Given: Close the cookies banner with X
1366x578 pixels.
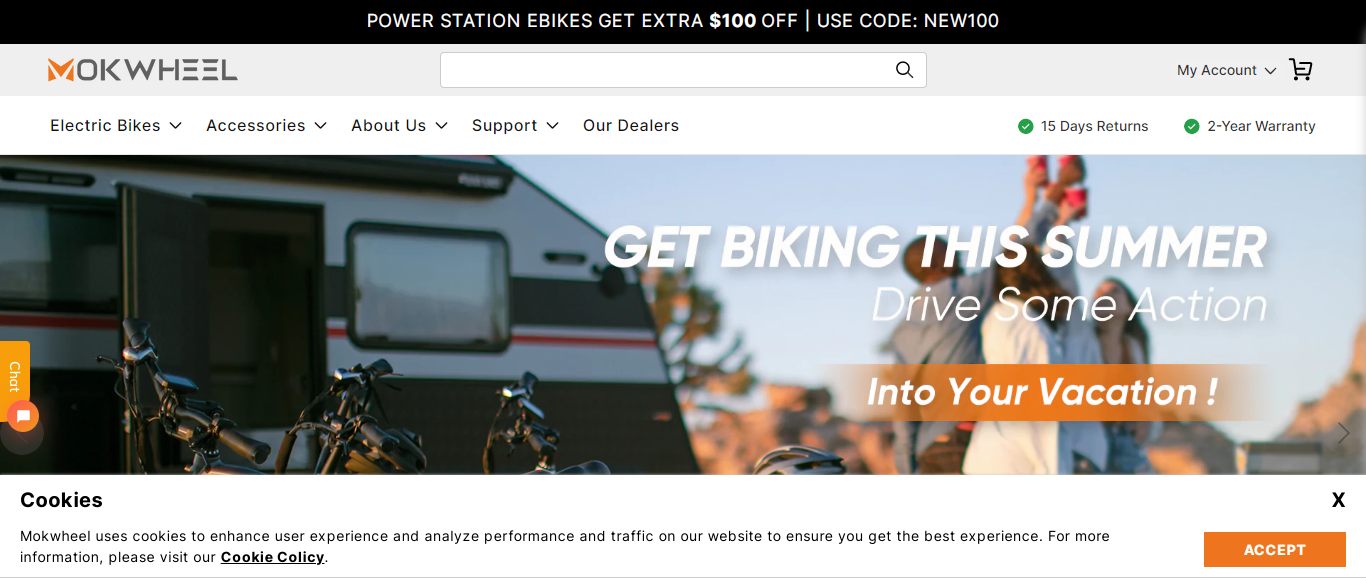Looking at the screenshot, I should 1338,500.
